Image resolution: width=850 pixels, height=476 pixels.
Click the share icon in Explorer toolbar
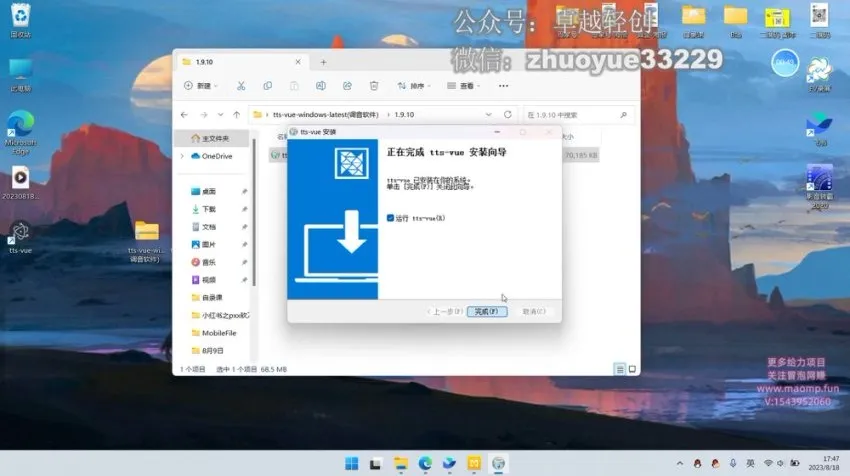347,86
